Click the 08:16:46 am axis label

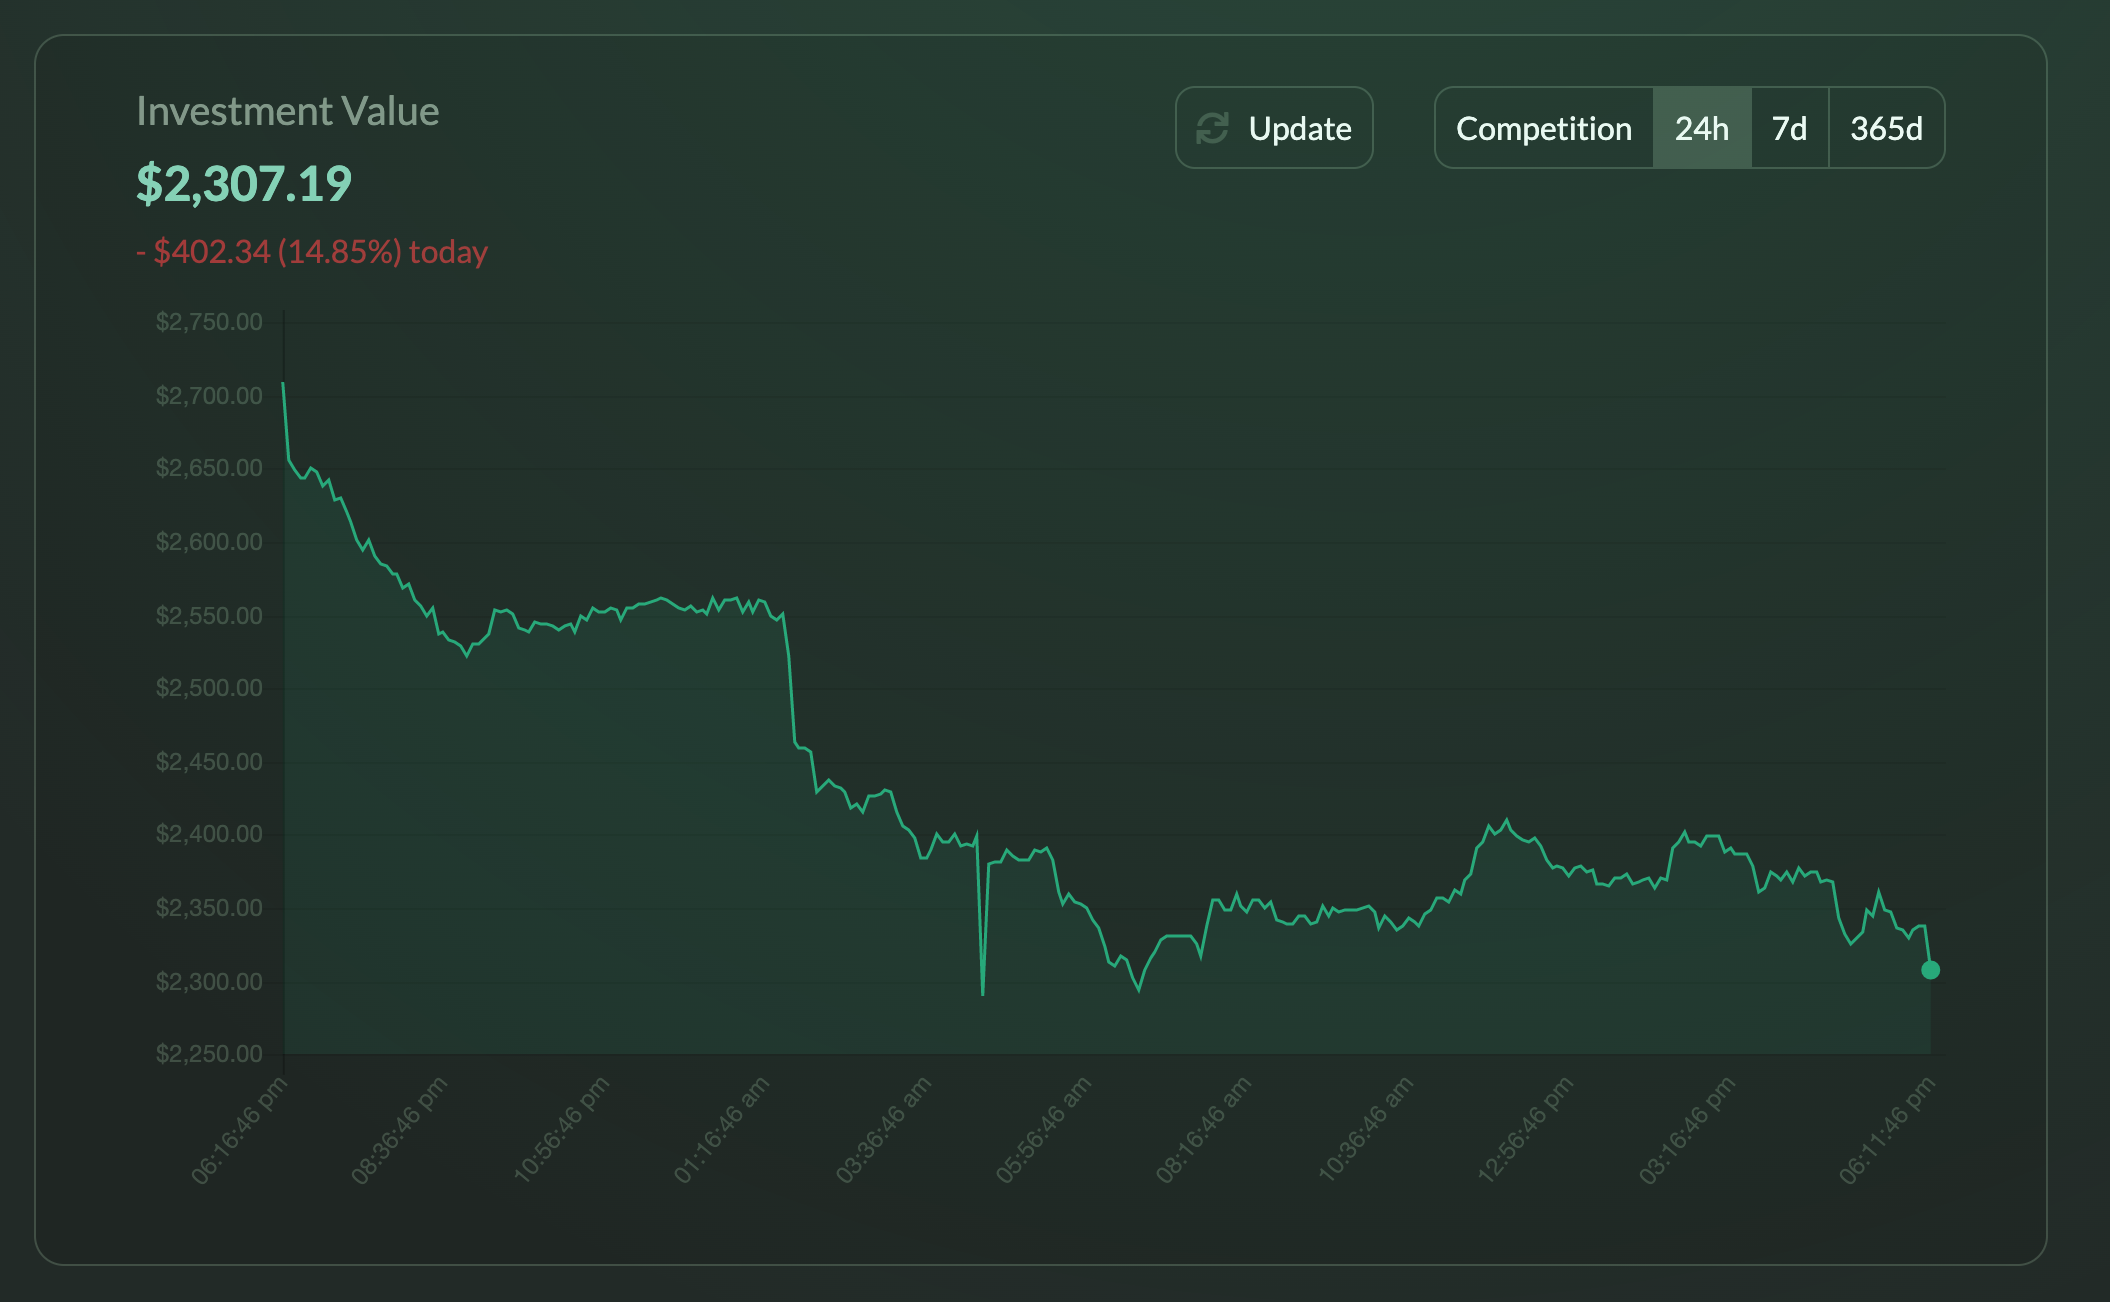1204,1130
